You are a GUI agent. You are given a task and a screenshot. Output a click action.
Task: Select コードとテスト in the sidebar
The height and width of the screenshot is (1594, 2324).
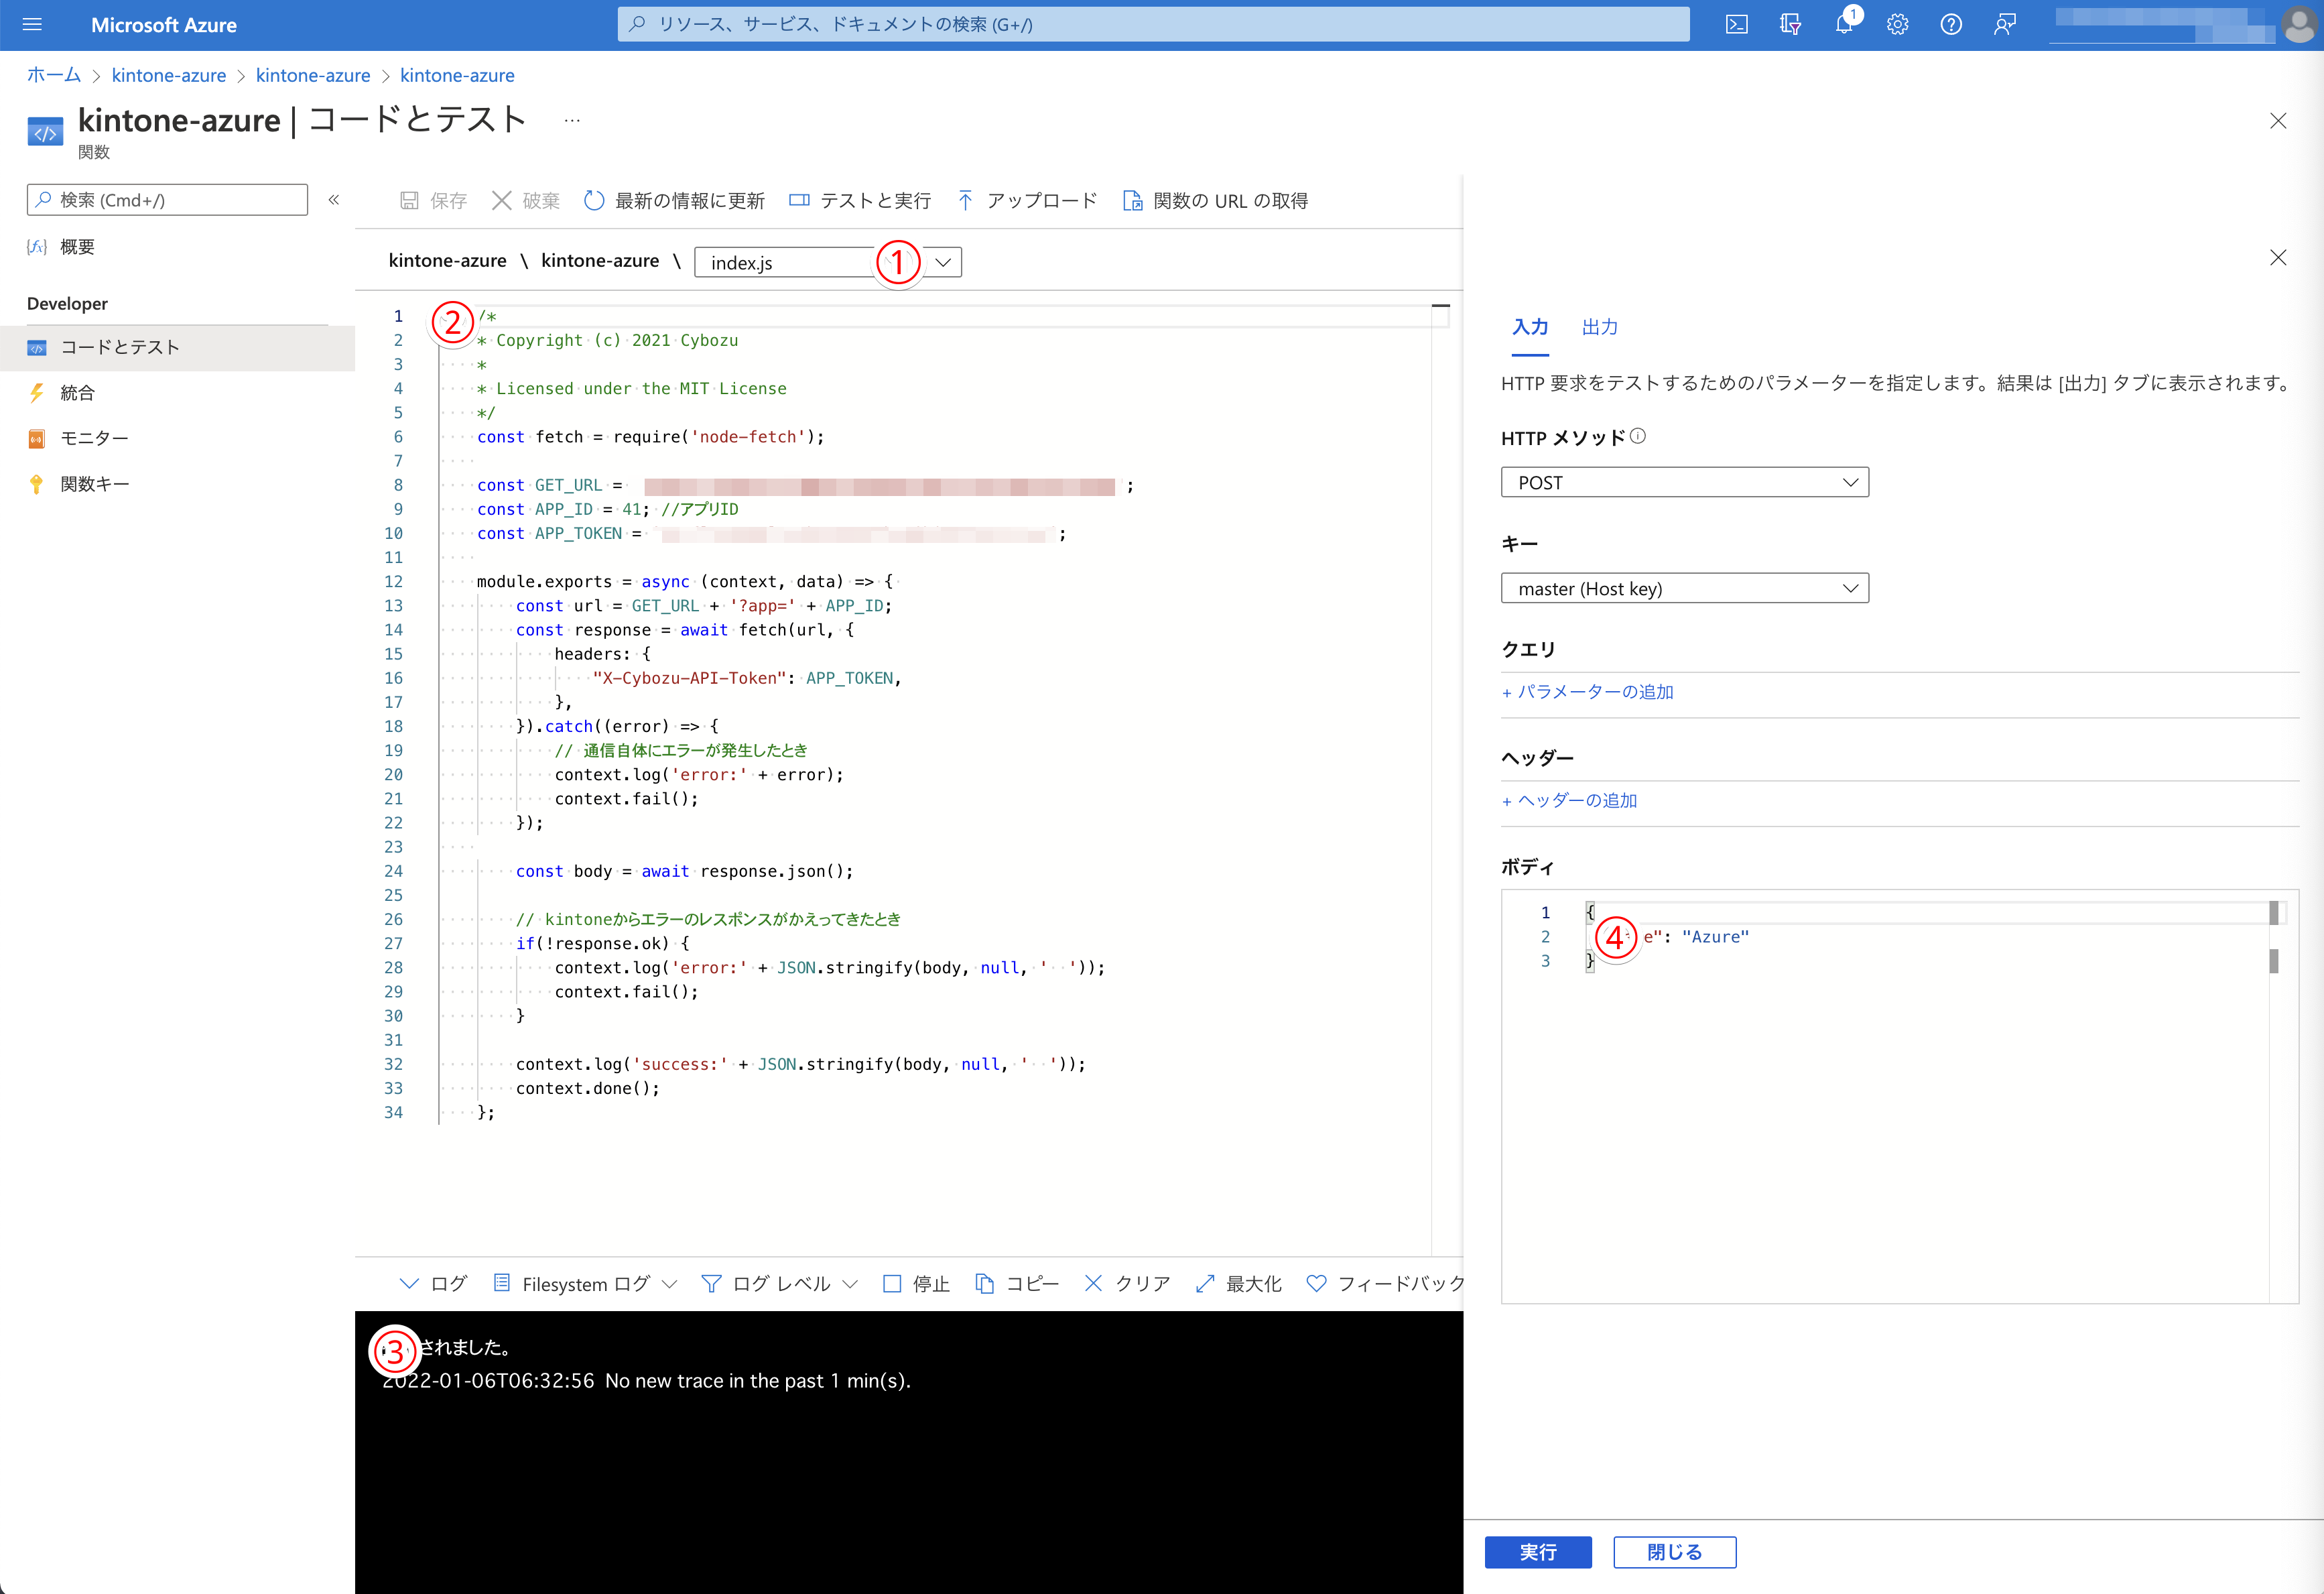[x=177, y=348]
